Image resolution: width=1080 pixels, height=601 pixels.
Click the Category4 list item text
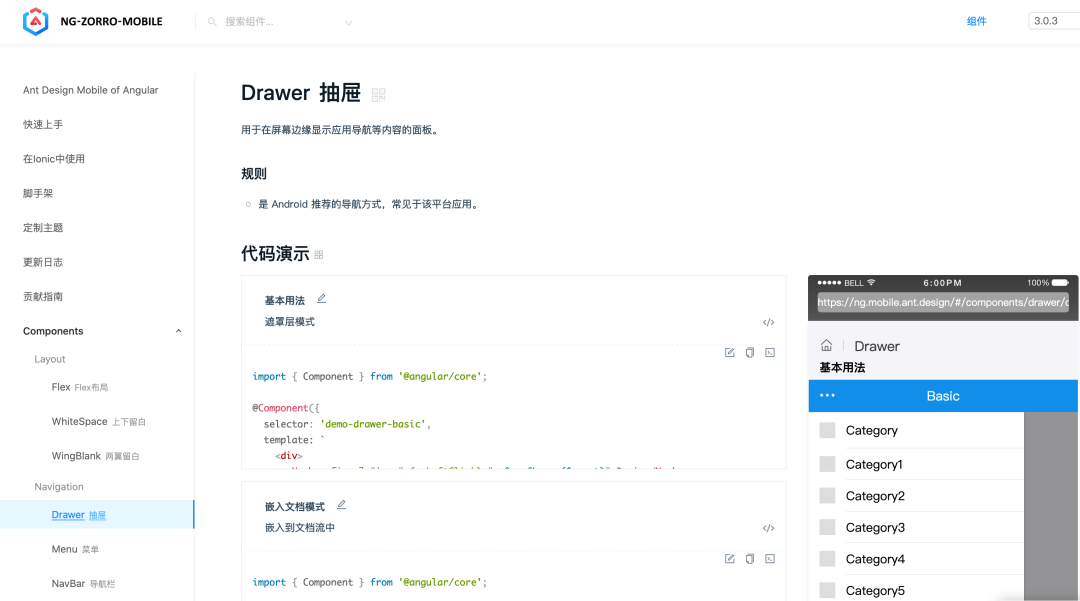pos(875,560)
